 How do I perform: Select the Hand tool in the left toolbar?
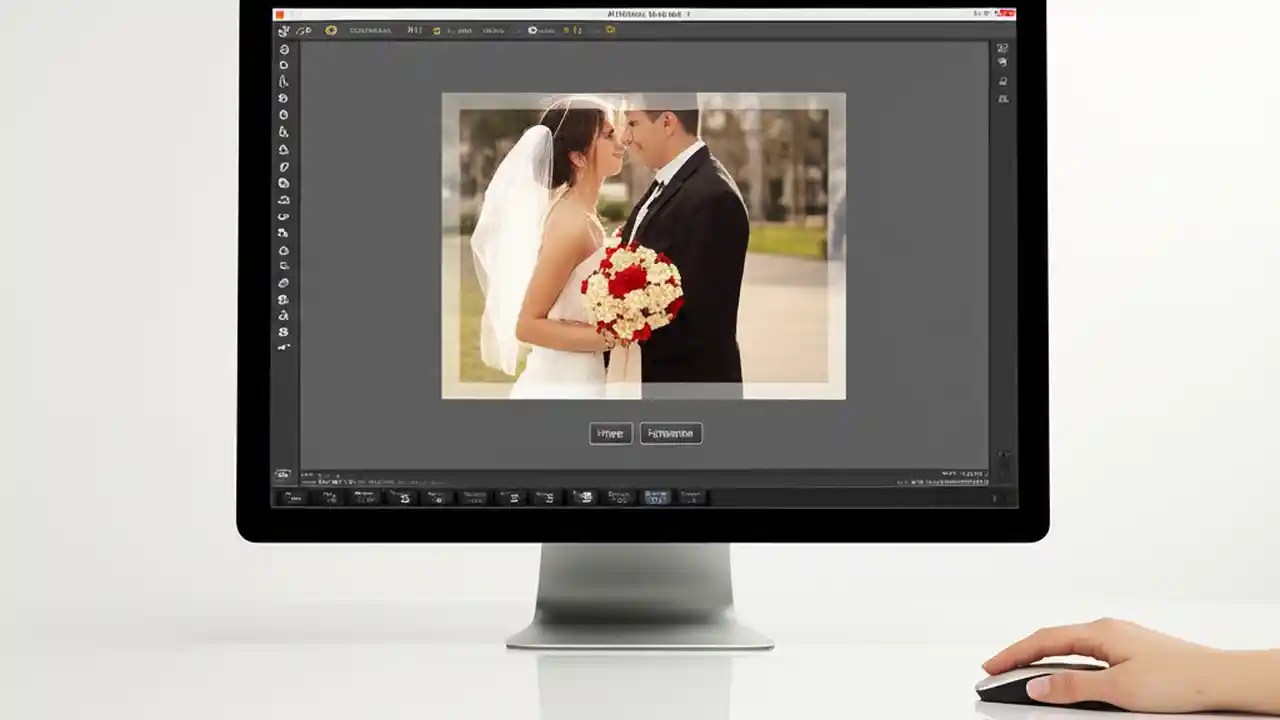(284, 330)
